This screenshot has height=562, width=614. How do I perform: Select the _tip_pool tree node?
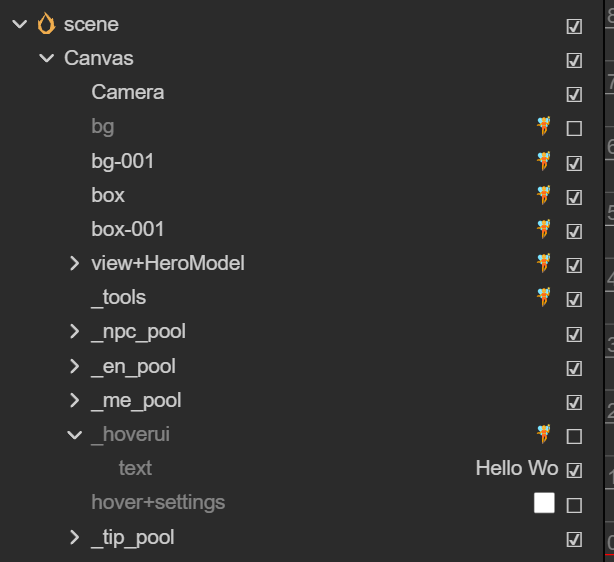pos(132,537)
